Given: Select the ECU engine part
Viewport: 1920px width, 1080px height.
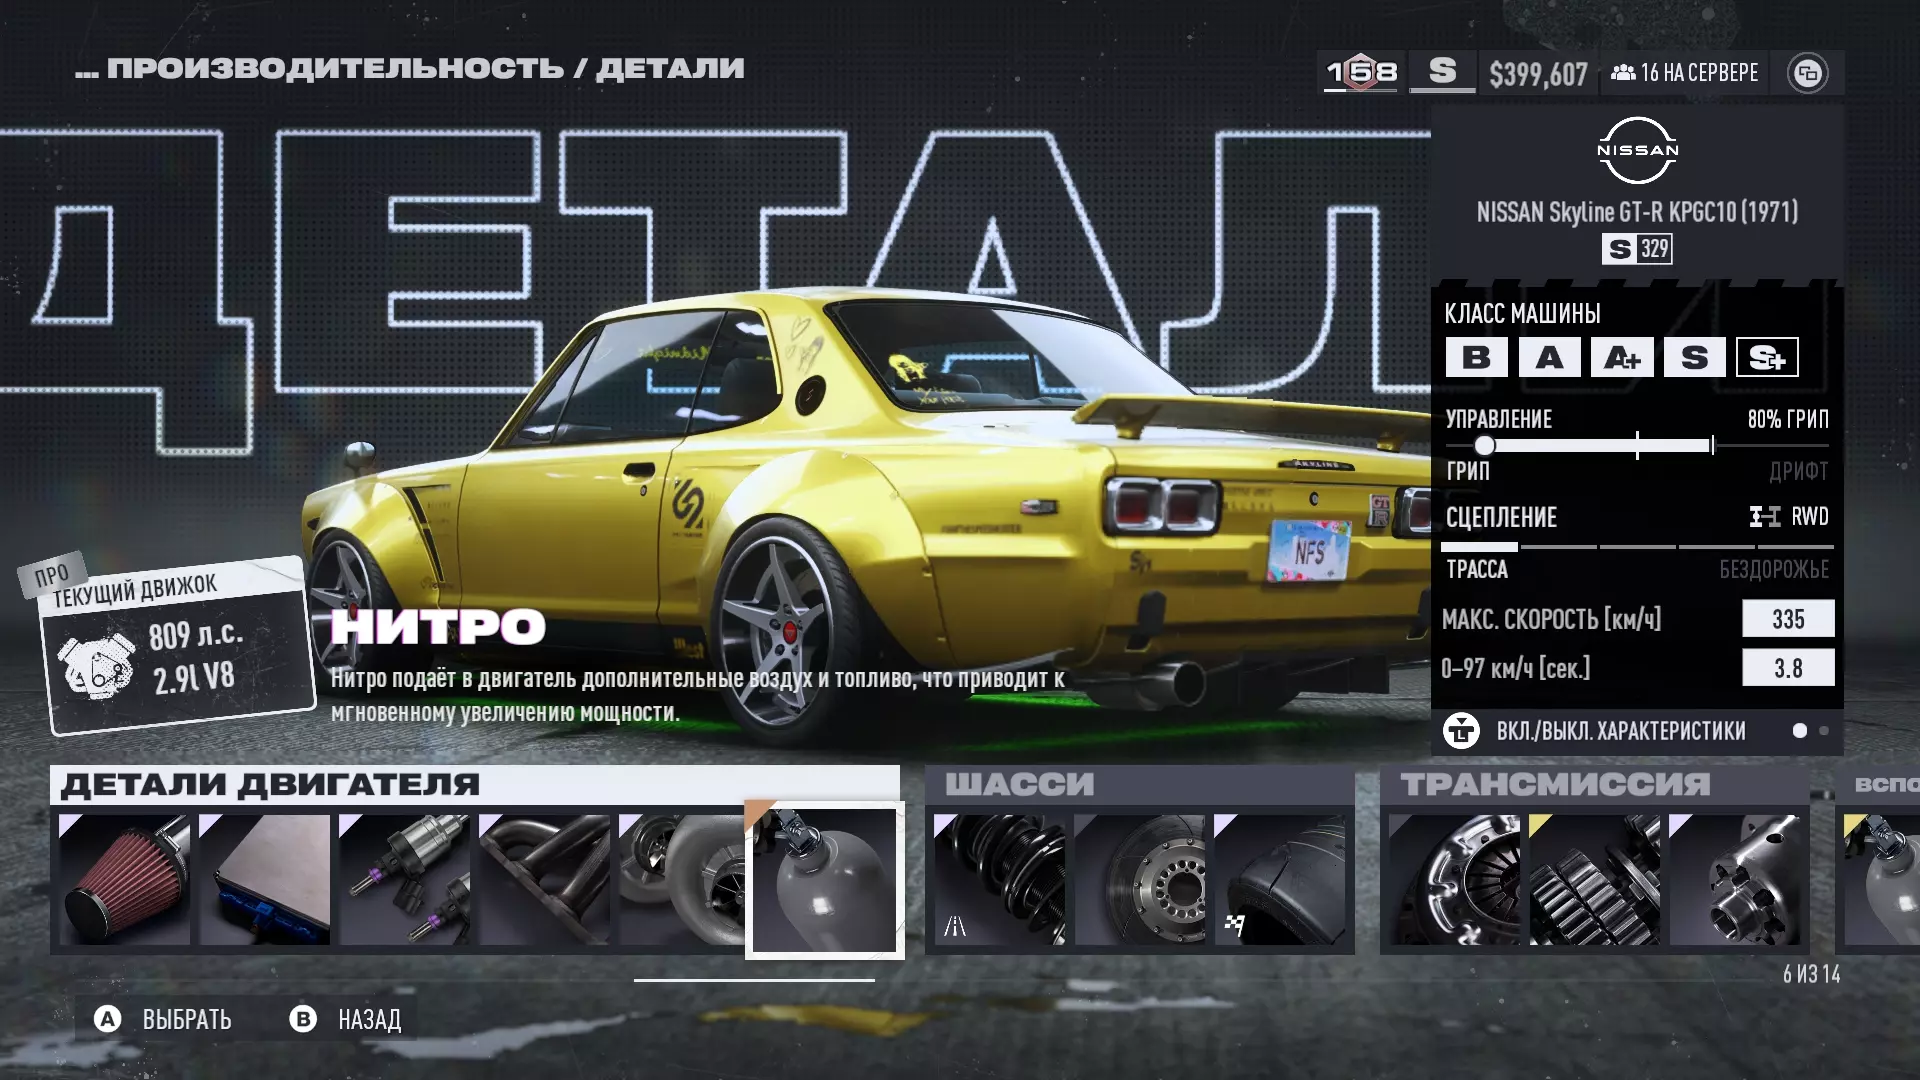Looking at the screenshot, I should click(x=265, y=879).
